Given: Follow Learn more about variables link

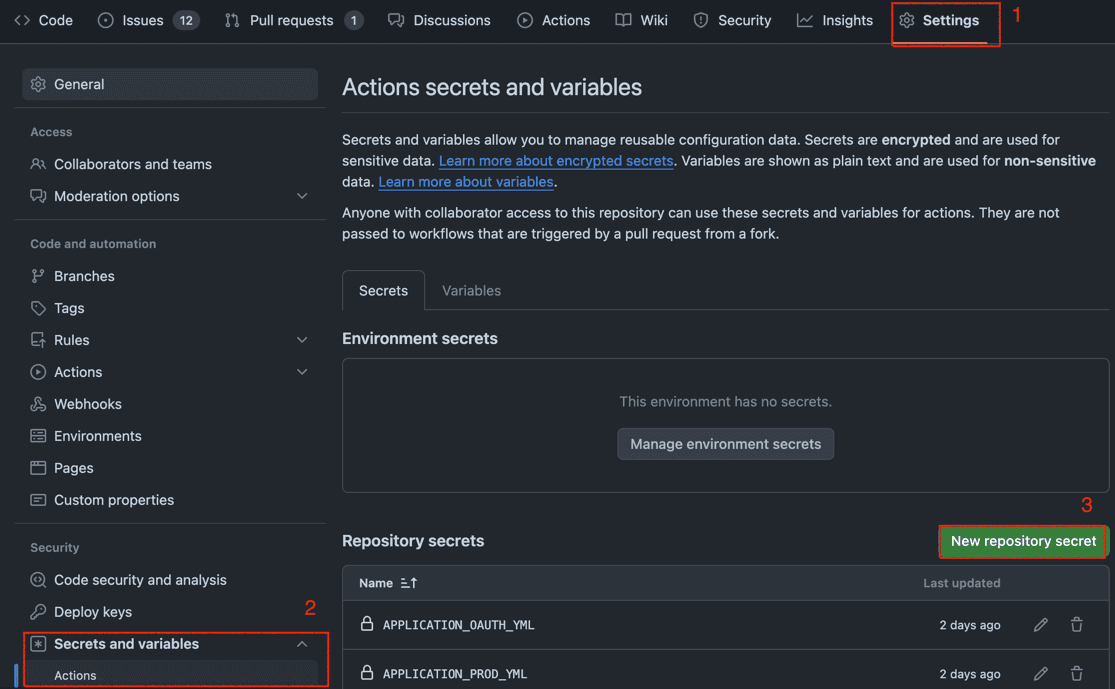Looking at the screenshot, I should click(466, 182).
